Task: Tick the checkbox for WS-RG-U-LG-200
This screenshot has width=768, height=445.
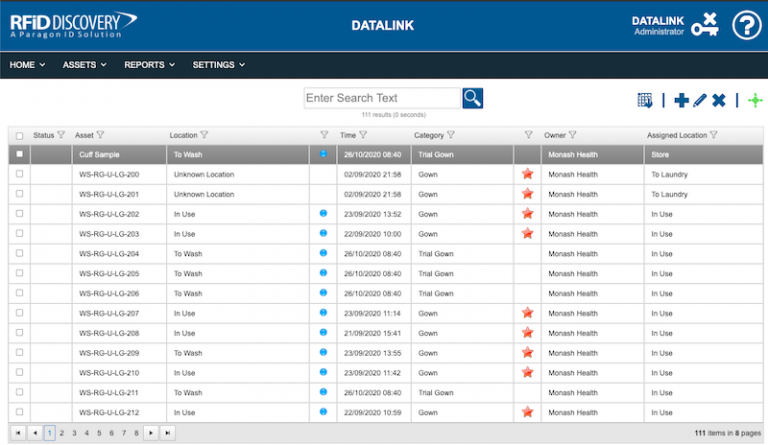Action: coord(19,174)
